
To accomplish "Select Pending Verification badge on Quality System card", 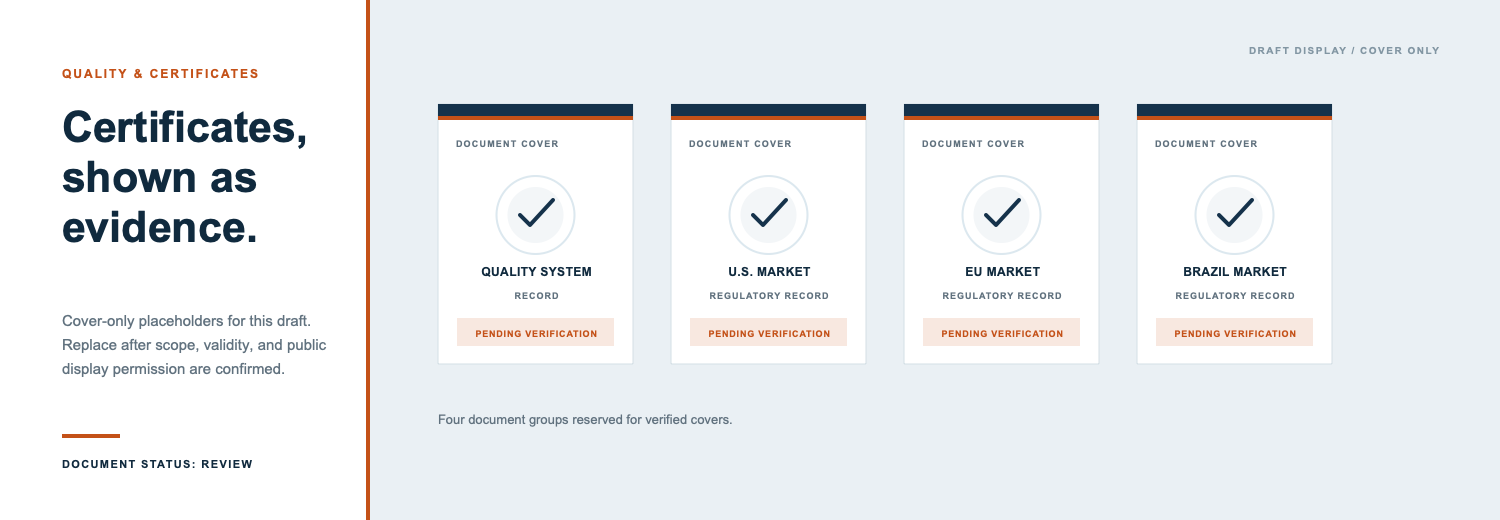I will (x=536, y=333).
